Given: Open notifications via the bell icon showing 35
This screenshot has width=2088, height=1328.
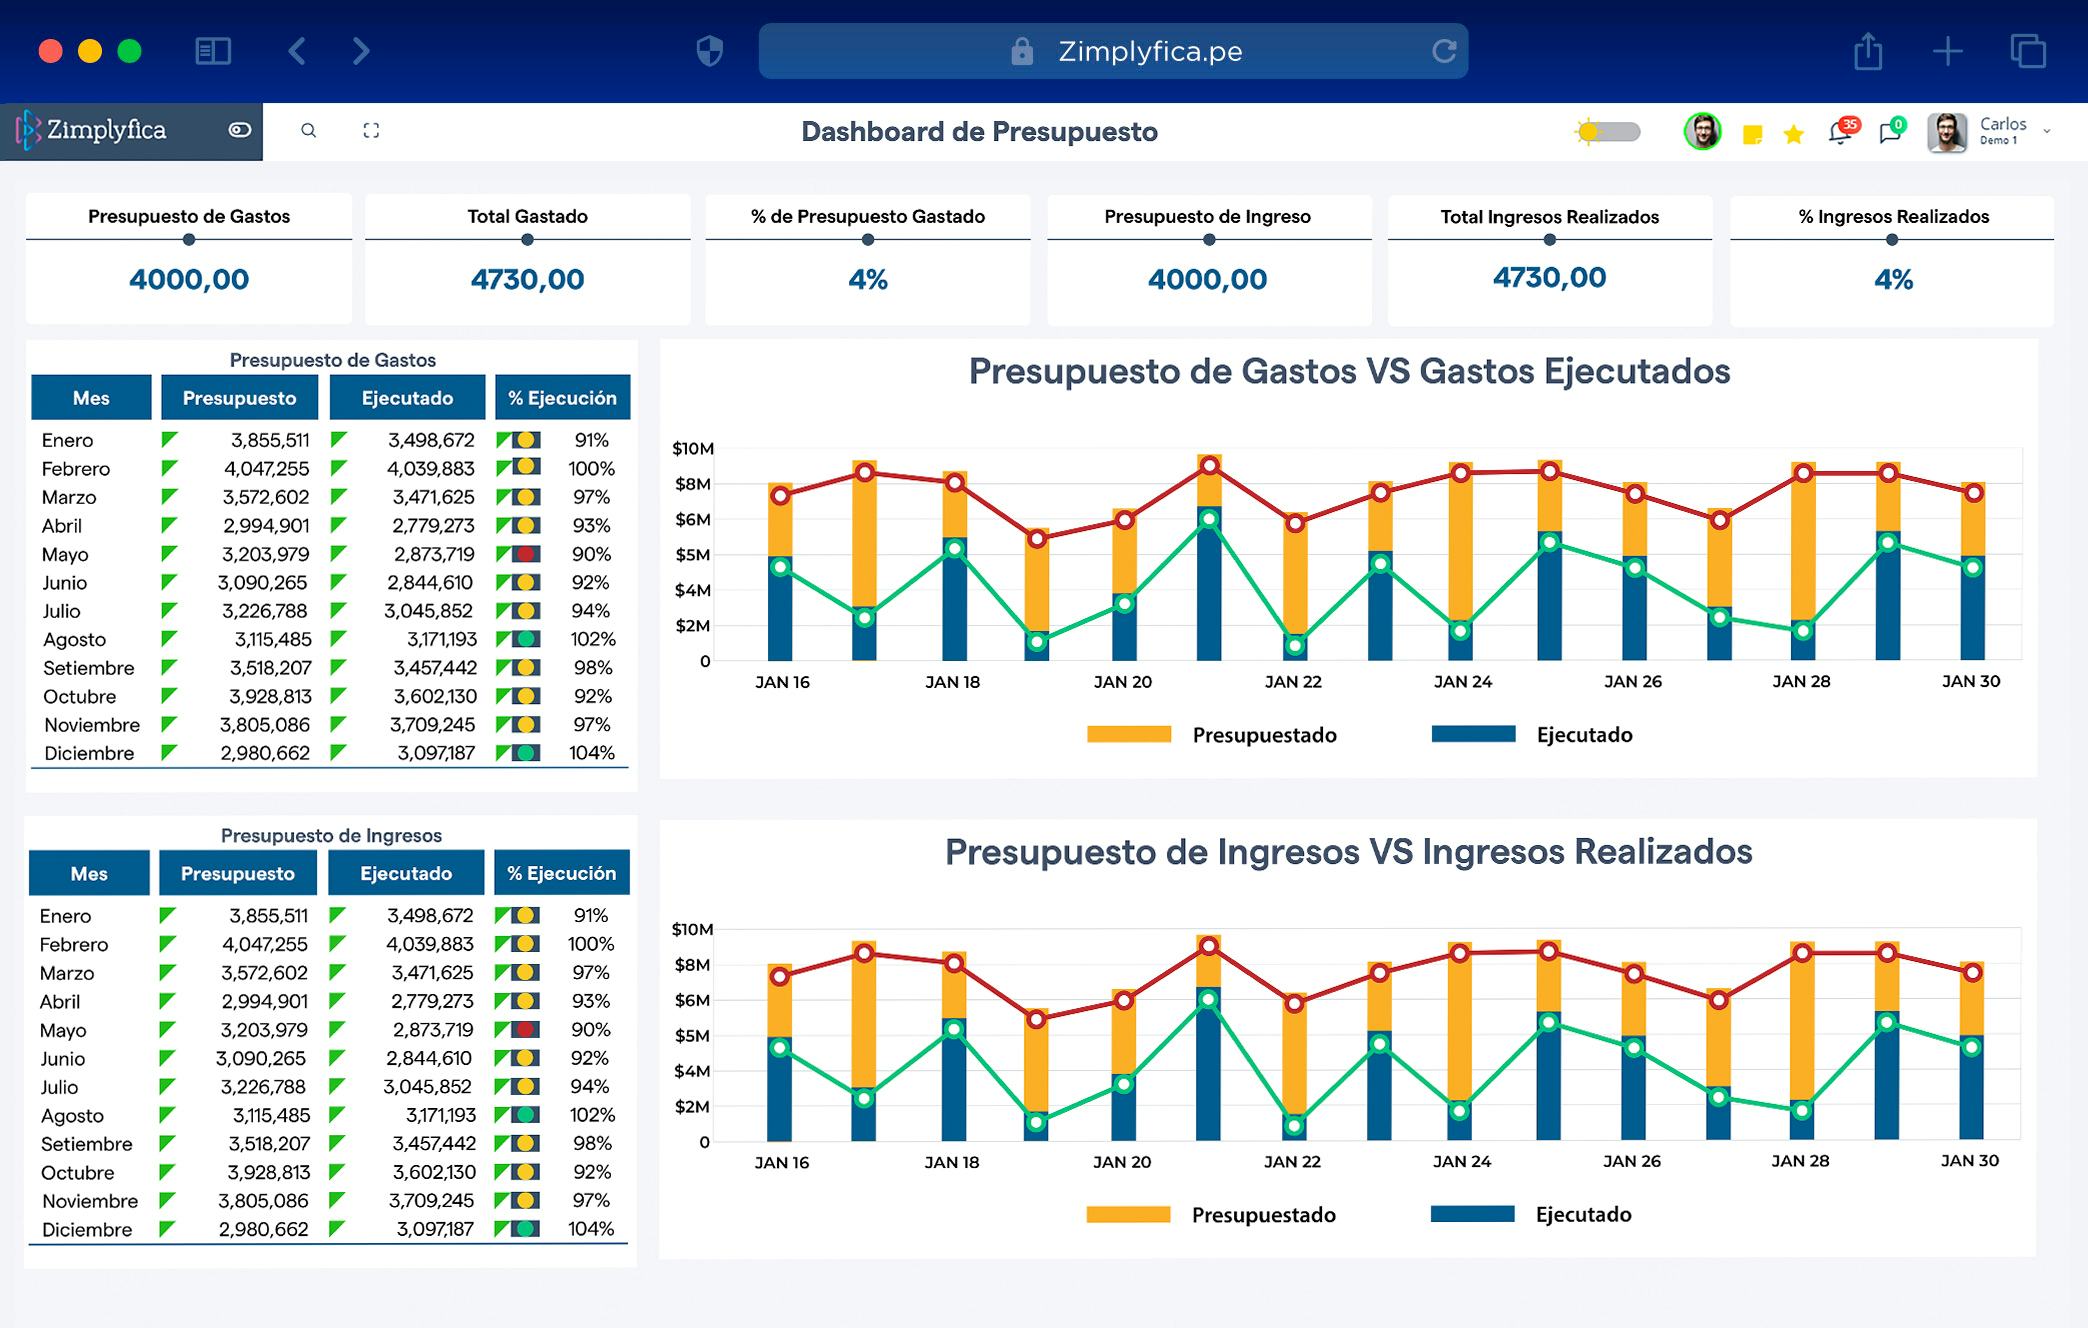Looking at the screenshot, I should click(1840, 131).
